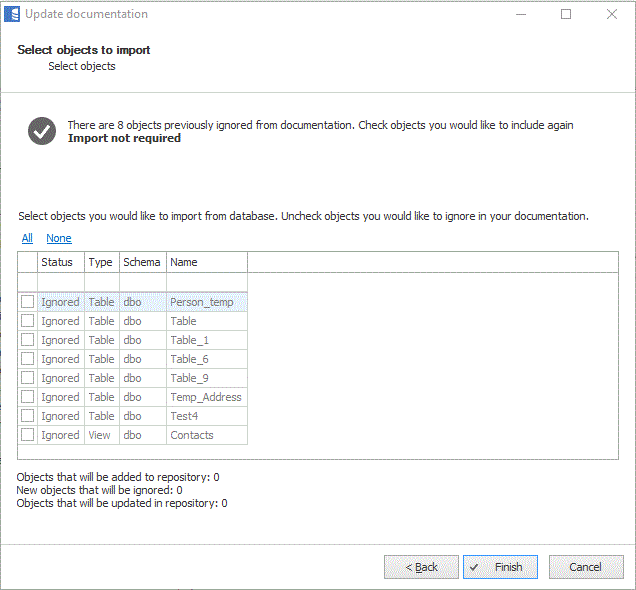Click the Schema column header

142,262
